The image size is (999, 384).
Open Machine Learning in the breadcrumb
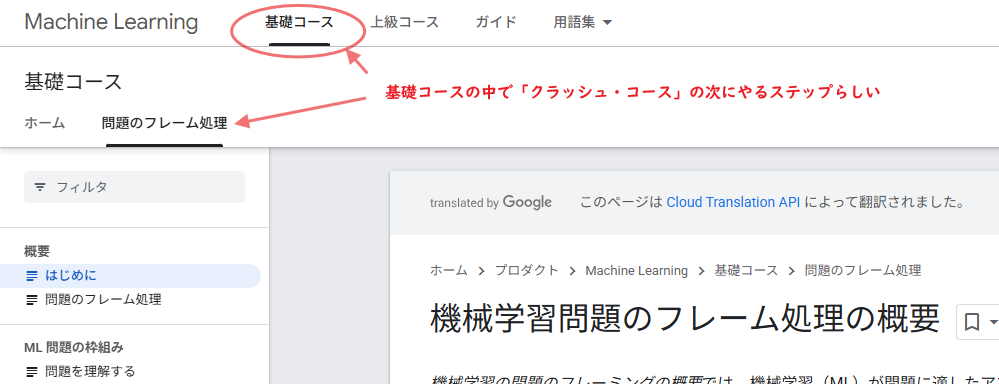tap(636, 271)
